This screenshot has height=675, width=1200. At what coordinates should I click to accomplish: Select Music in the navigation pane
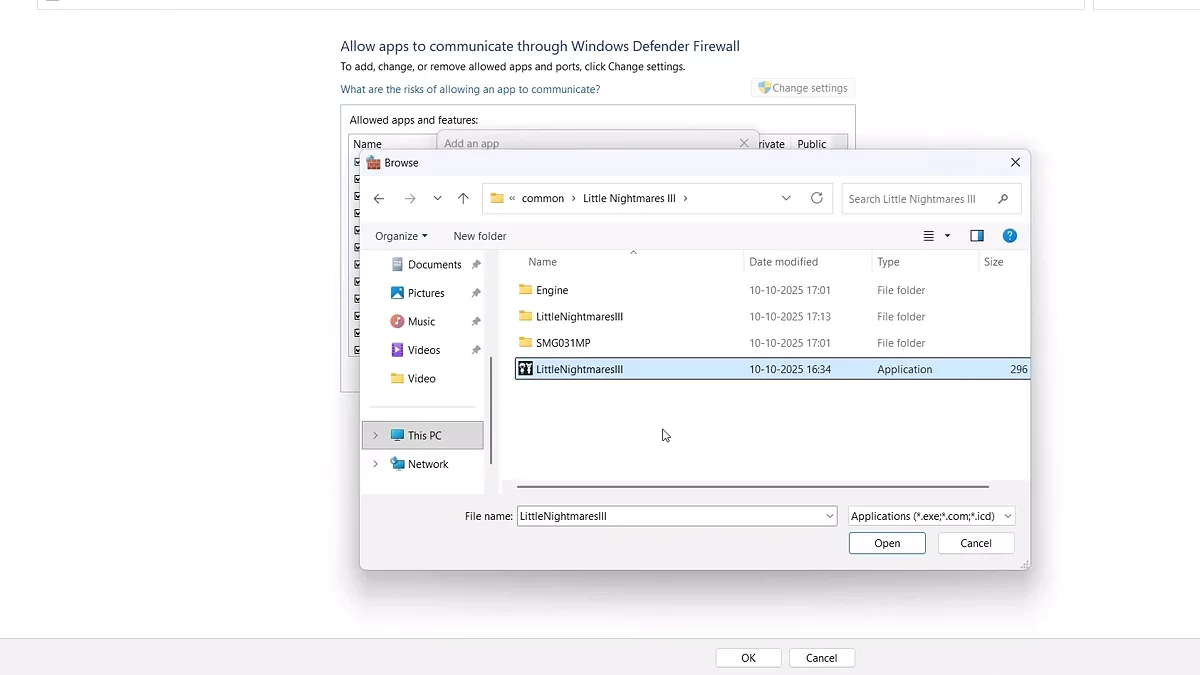point(421,322)
